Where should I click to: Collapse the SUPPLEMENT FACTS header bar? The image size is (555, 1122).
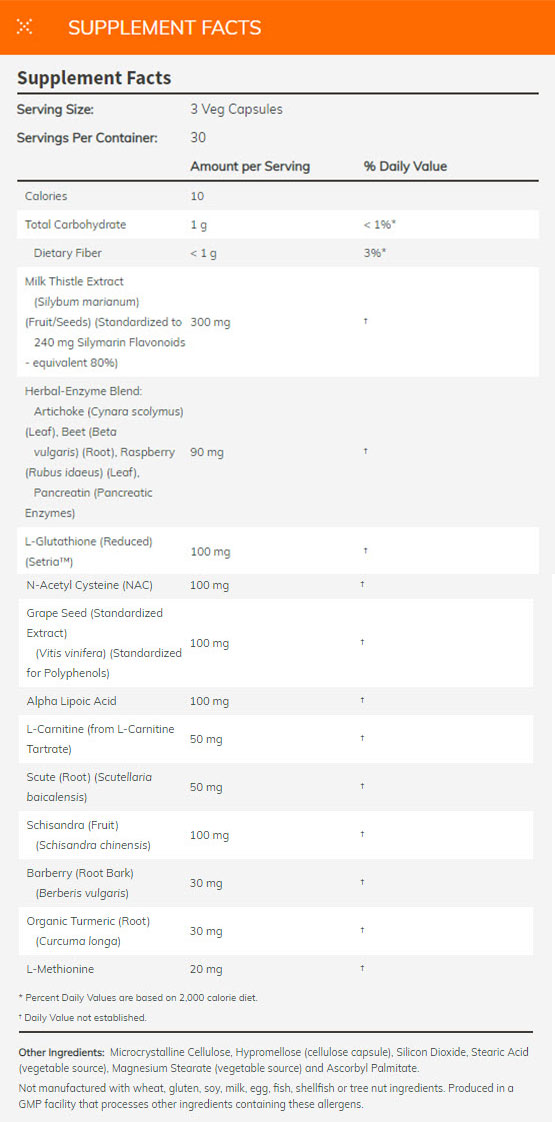point(278,27)
